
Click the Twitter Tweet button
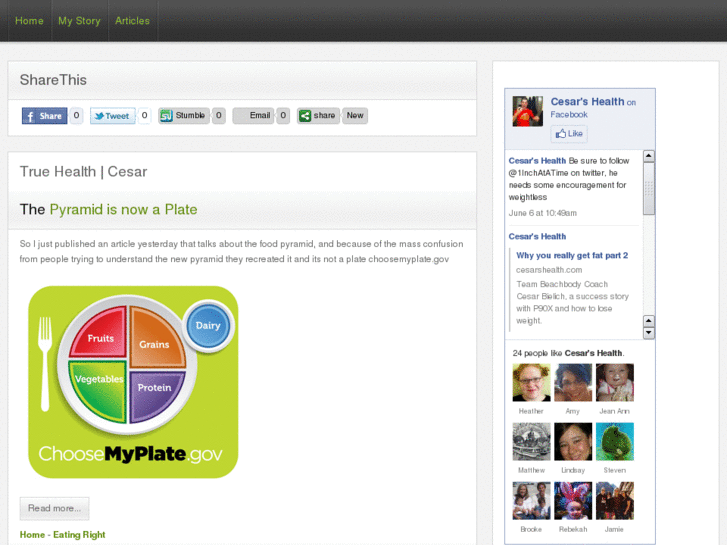tap(113, 115)
